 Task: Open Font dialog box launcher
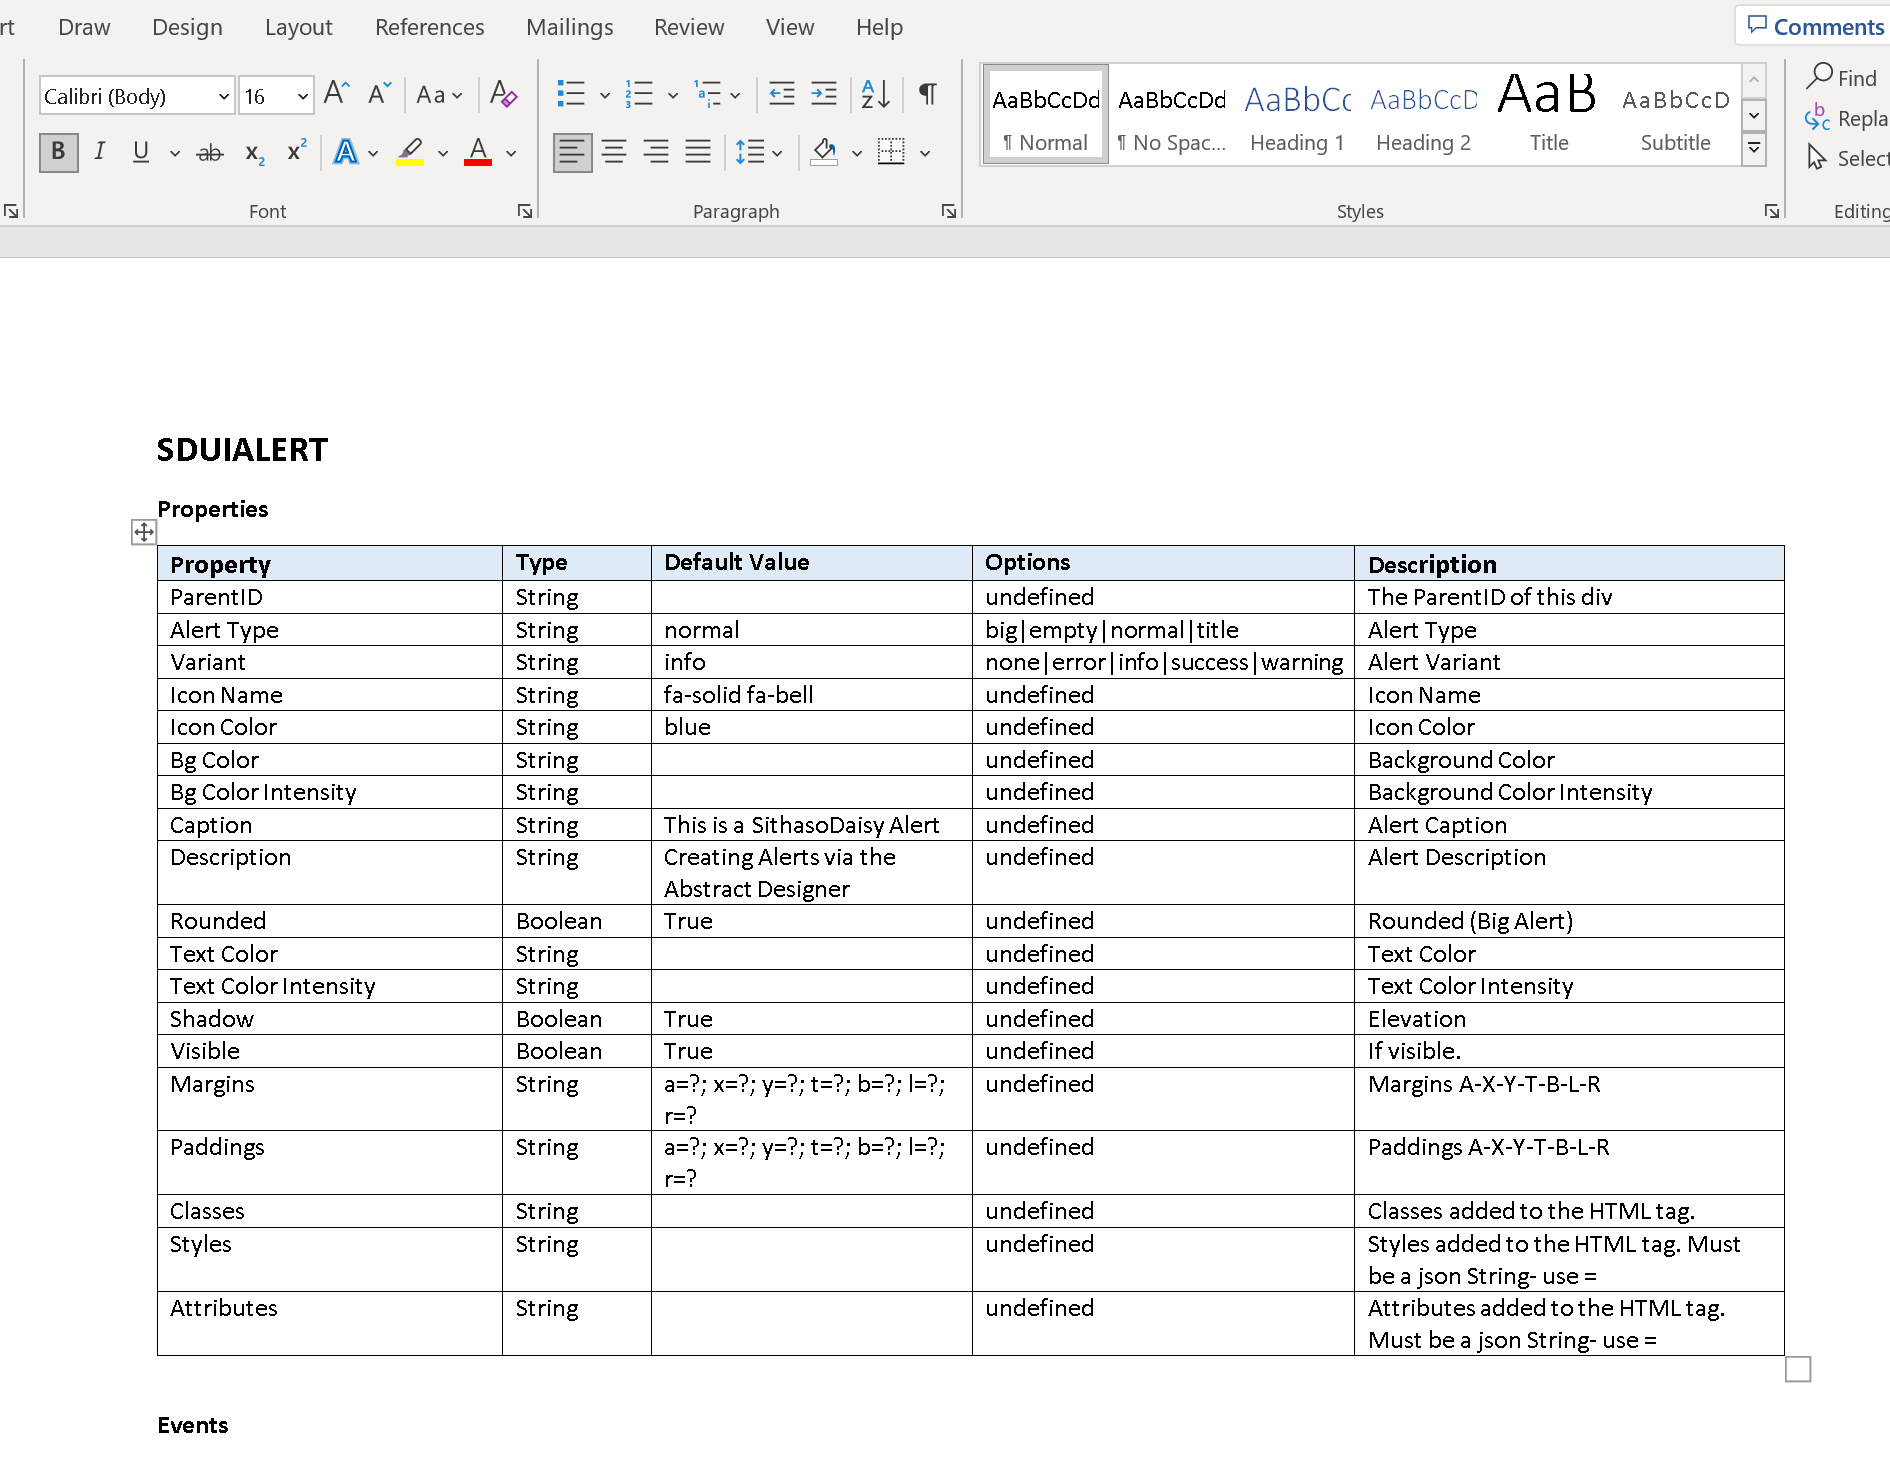tap(525, 211)
